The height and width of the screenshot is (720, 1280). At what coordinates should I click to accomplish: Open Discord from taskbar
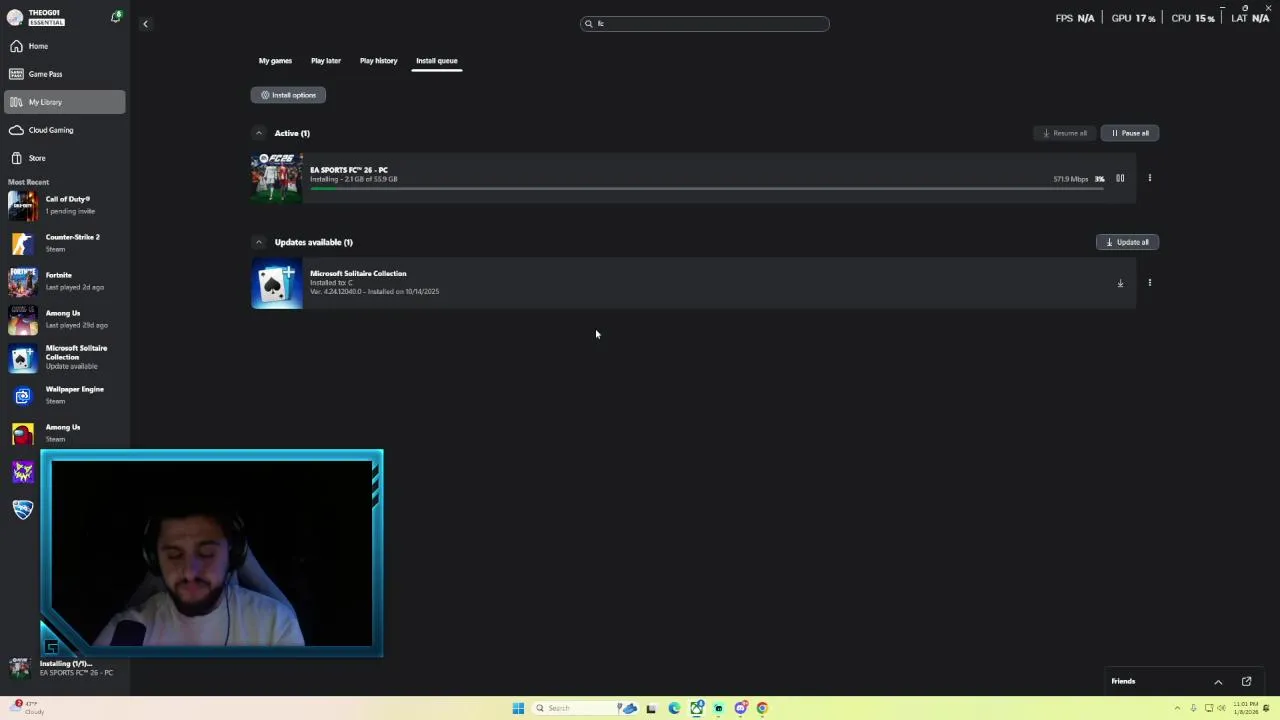740,708
